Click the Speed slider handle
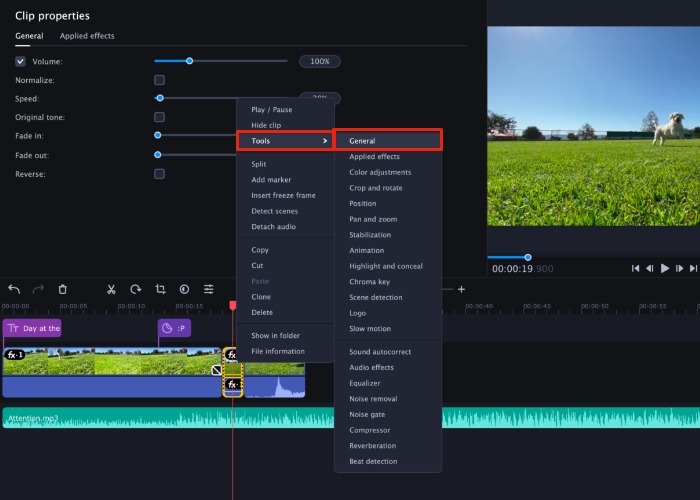The height and width of the screenshot is (500, 700). point(160,98)
